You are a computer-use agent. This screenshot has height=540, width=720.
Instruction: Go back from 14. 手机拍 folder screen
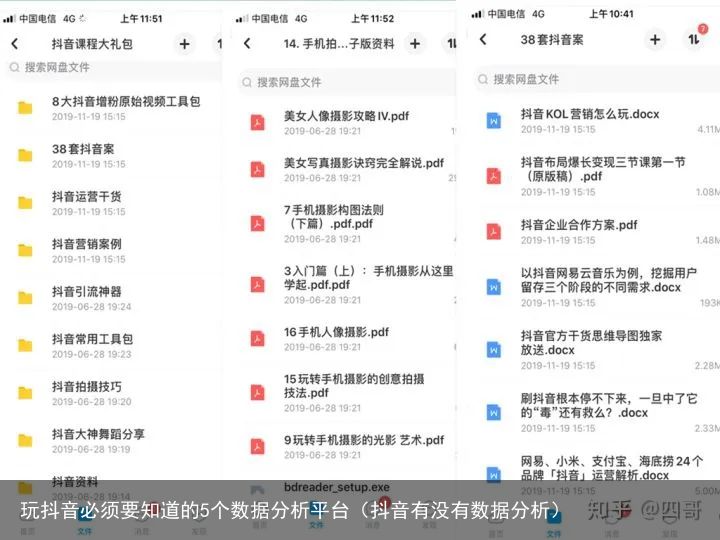click(x=247, y=44)
